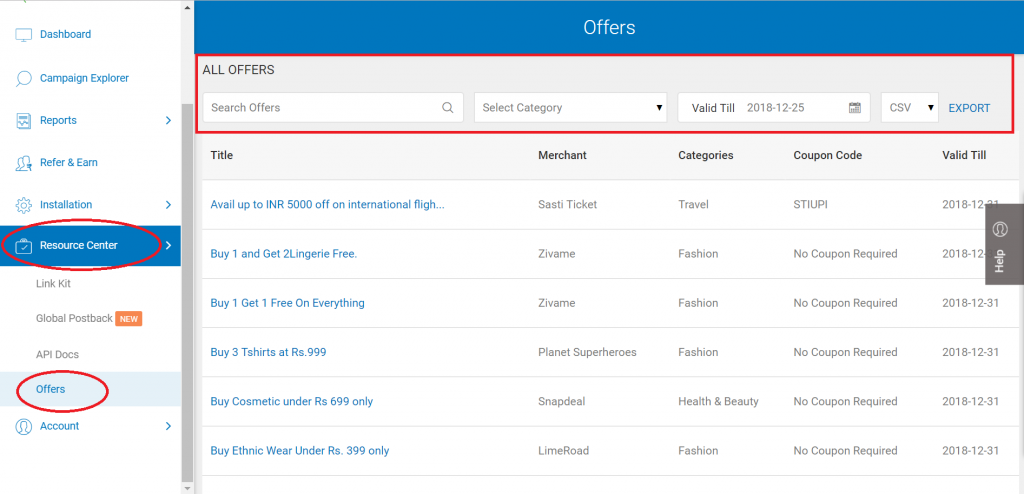
Task: Click the sidebar scrollbar down arrow
Action: [187, 487]
